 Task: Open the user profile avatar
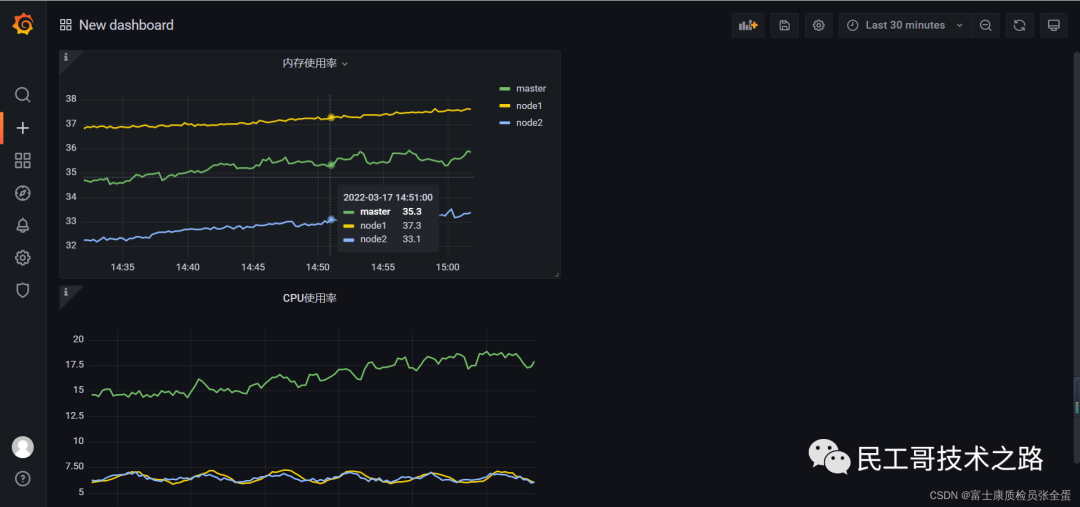(x=23, y=447)
